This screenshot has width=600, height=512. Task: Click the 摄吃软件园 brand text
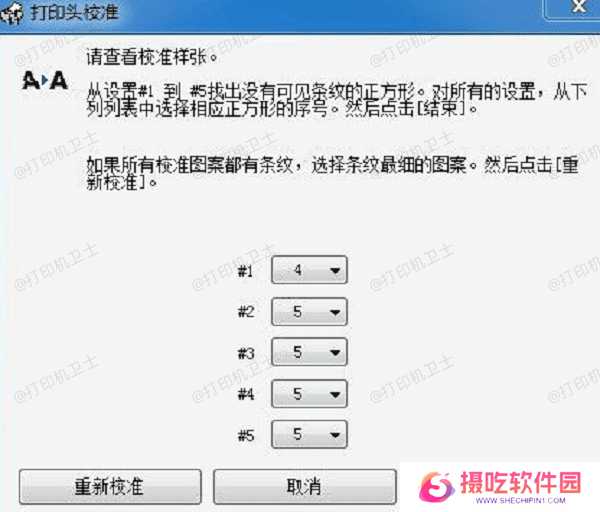pyautogui.click(x=521, y=482)
